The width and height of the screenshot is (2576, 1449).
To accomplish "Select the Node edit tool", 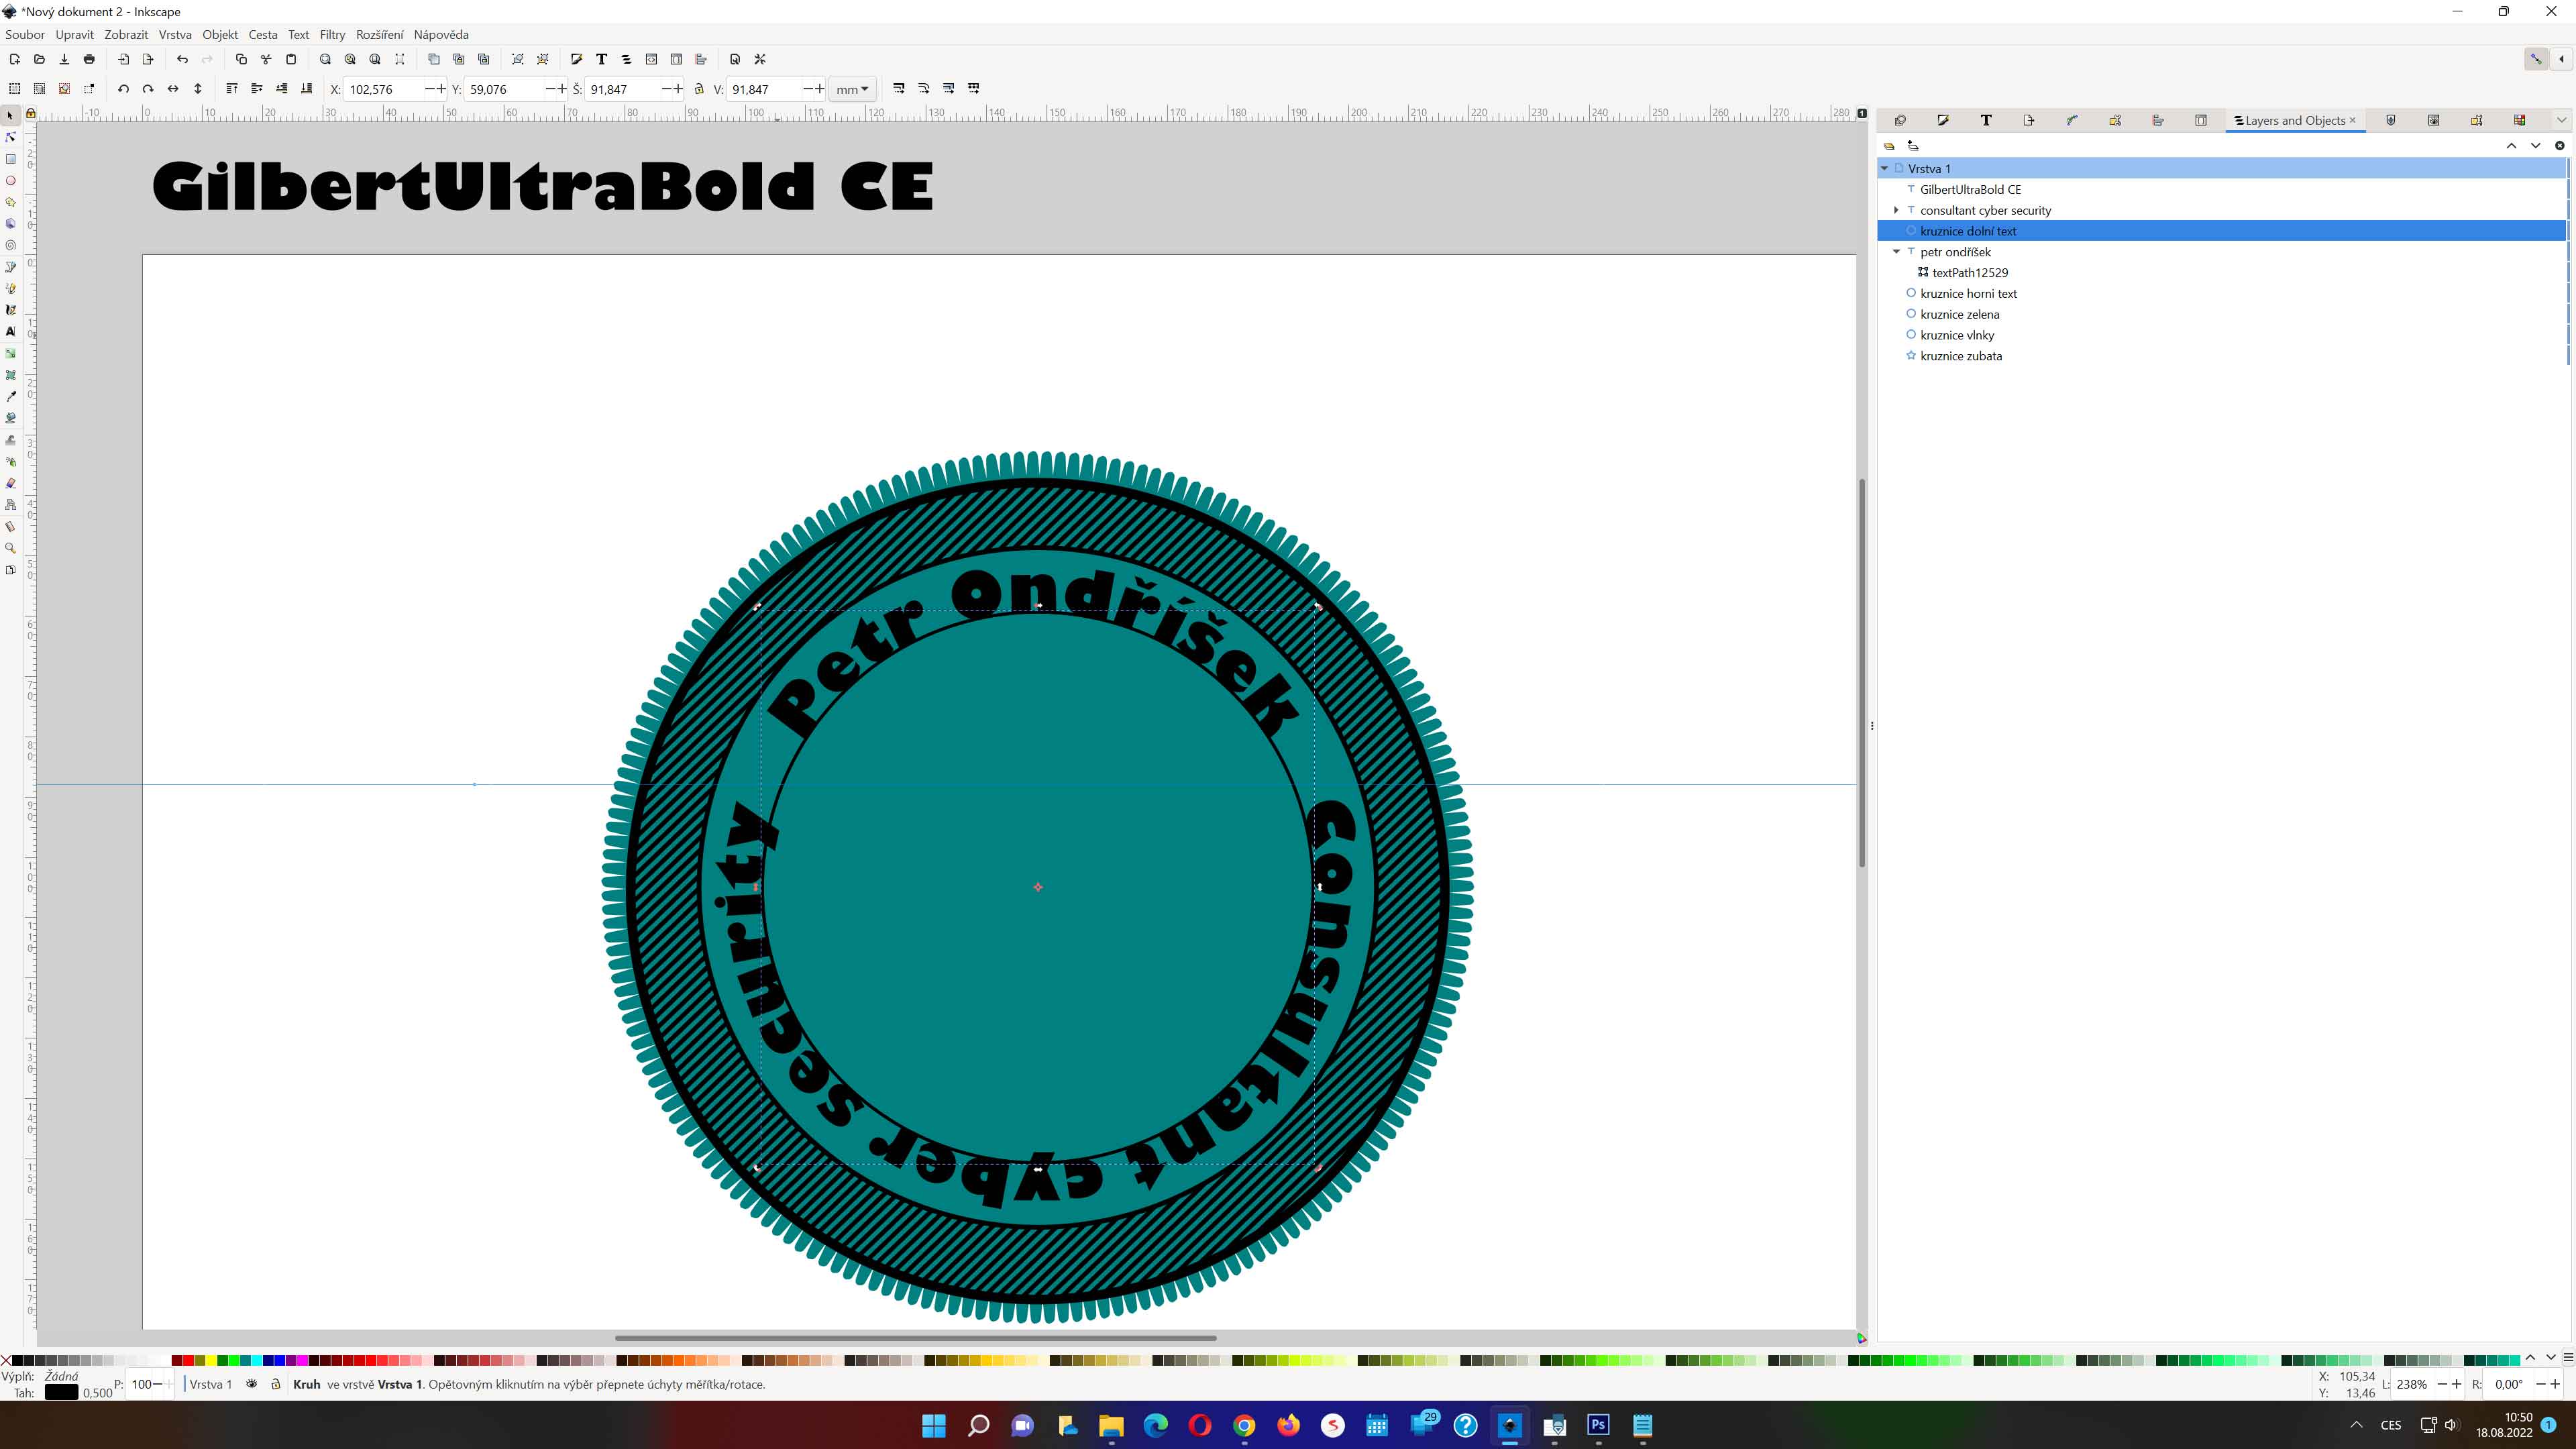I will 11,137.
